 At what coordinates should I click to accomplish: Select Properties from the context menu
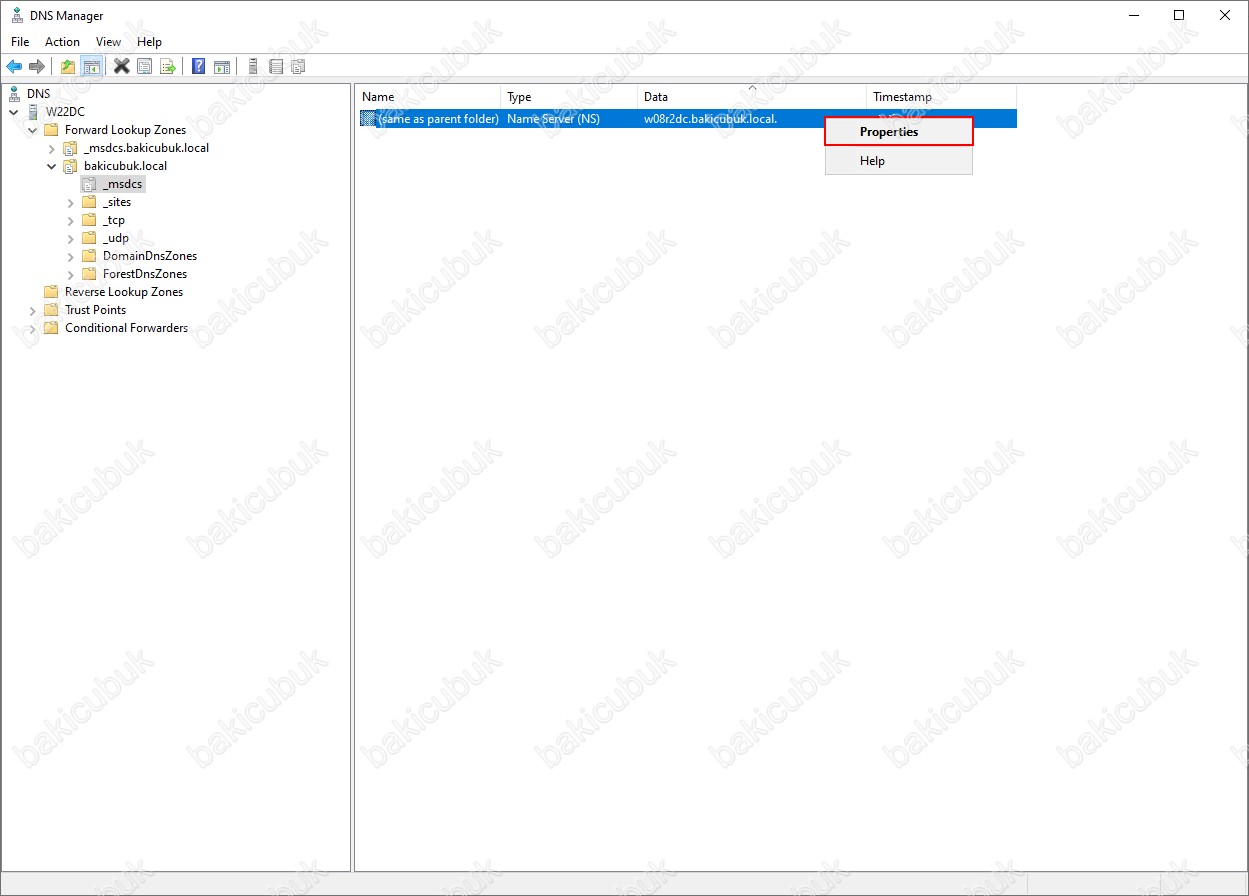888,132
